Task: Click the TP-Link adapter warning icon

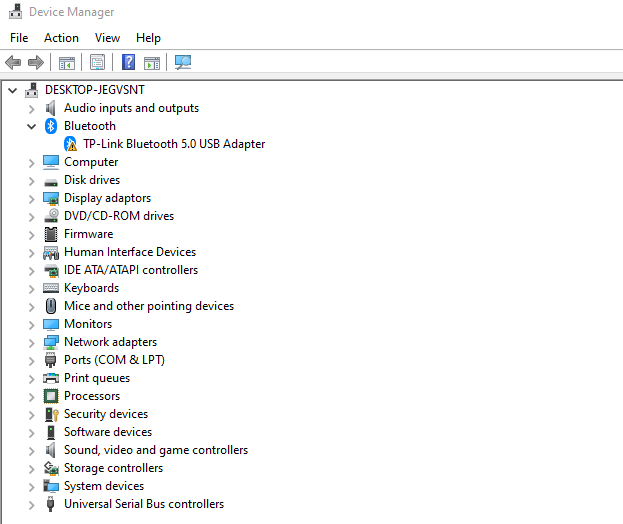Action: tap(70, 144)
